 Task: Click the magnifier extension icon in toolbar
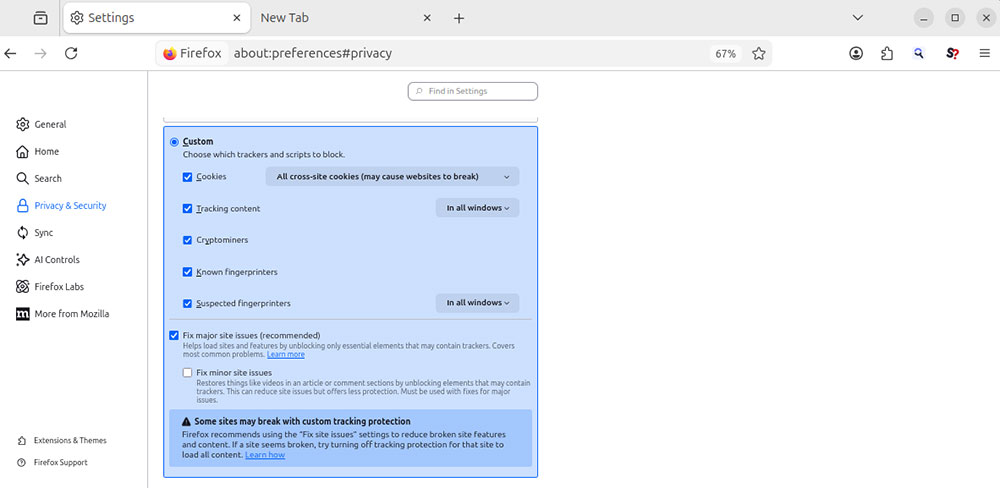(918, 54)
